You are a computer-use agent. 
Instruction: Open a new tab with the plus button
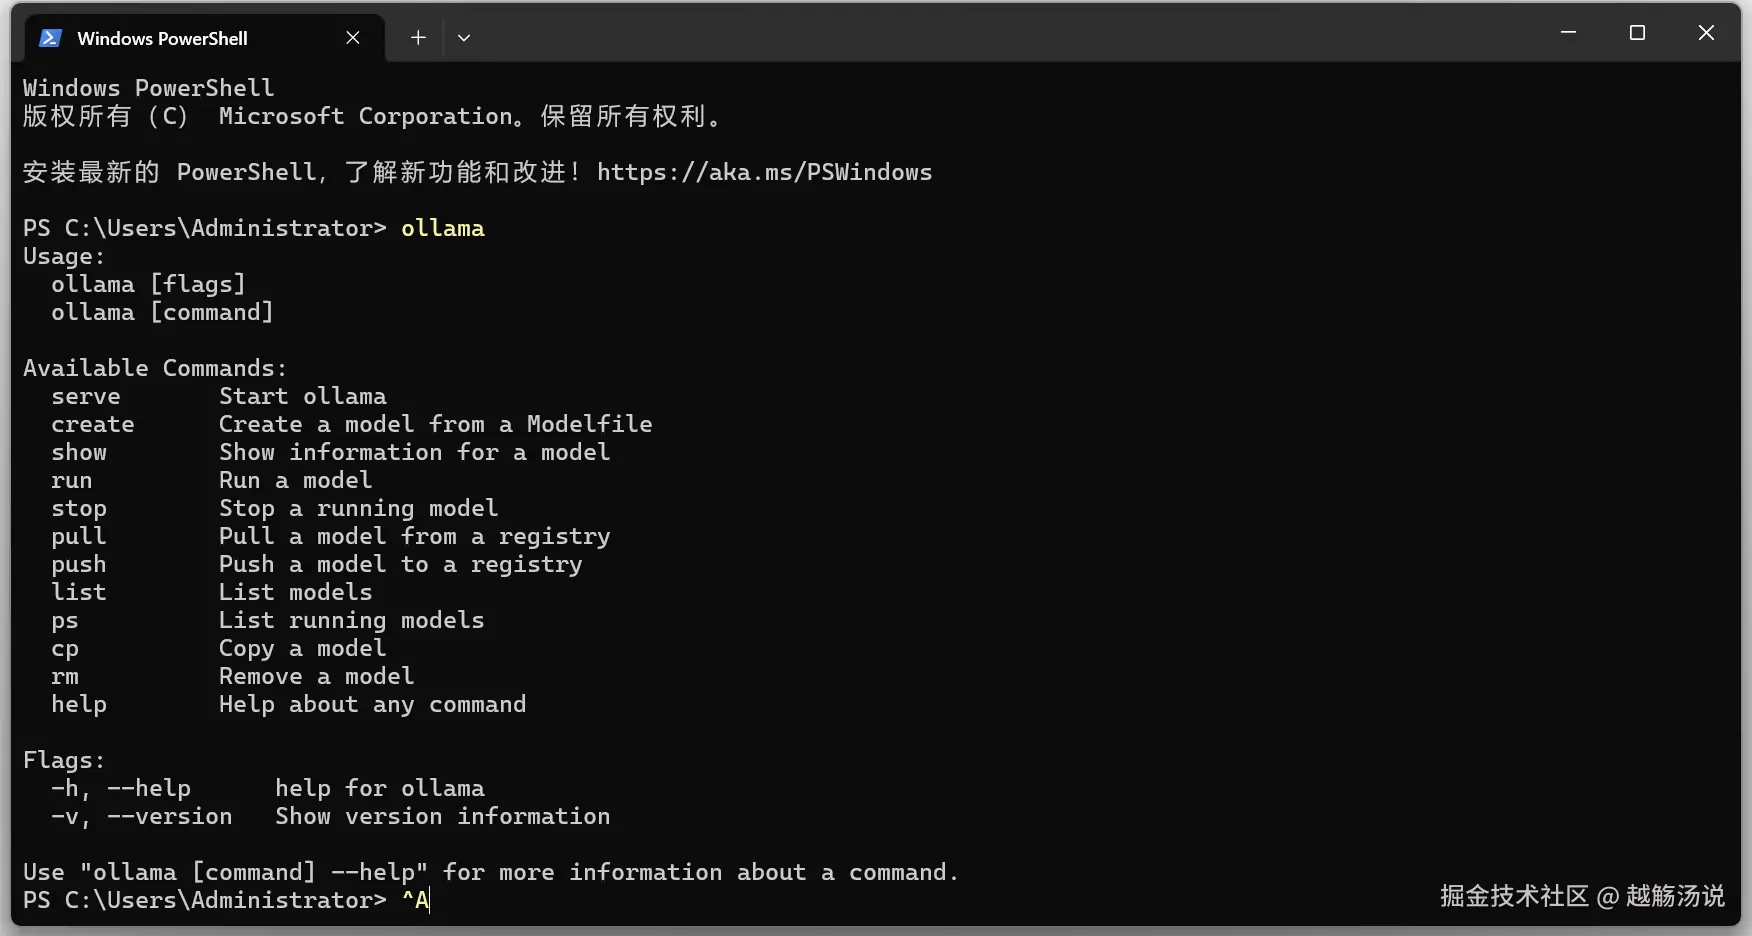pos(418,38)
